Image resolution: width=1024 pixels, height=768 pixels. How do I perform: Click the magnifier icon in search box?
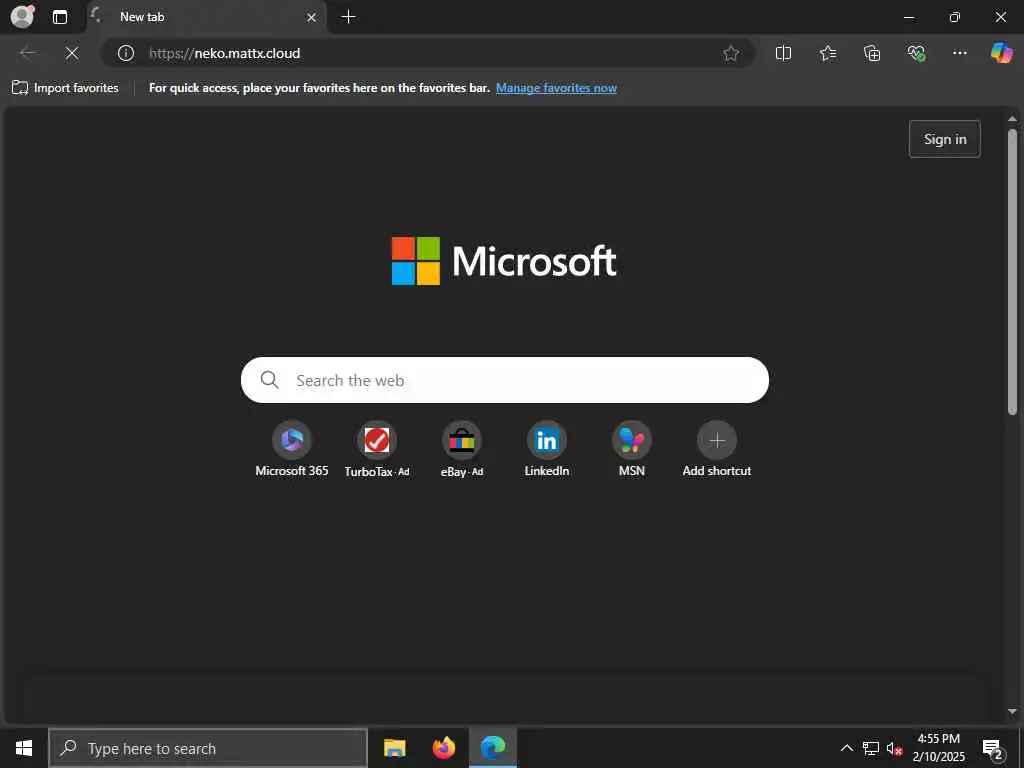click(269, 380)
